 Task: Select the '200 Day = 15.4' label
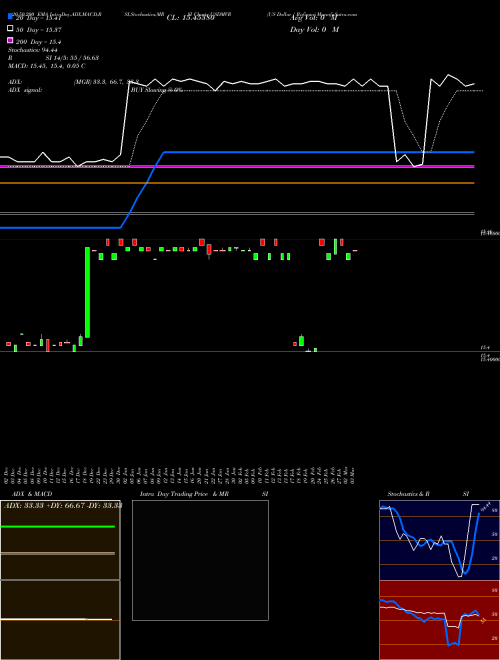[x=39, y=42]
